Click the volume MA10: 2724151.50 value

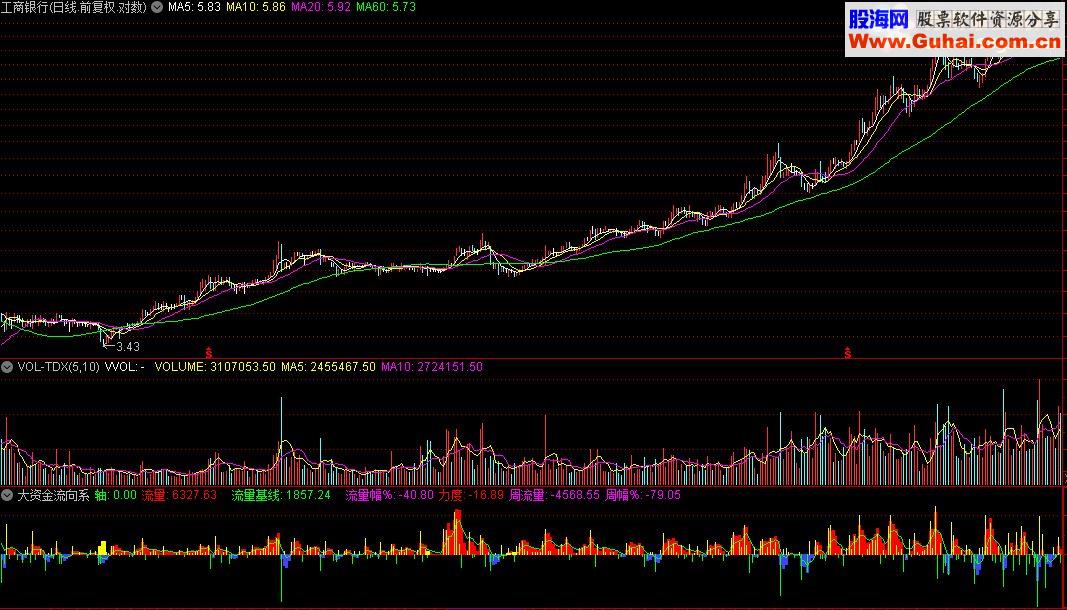click(x=432, y=367)
